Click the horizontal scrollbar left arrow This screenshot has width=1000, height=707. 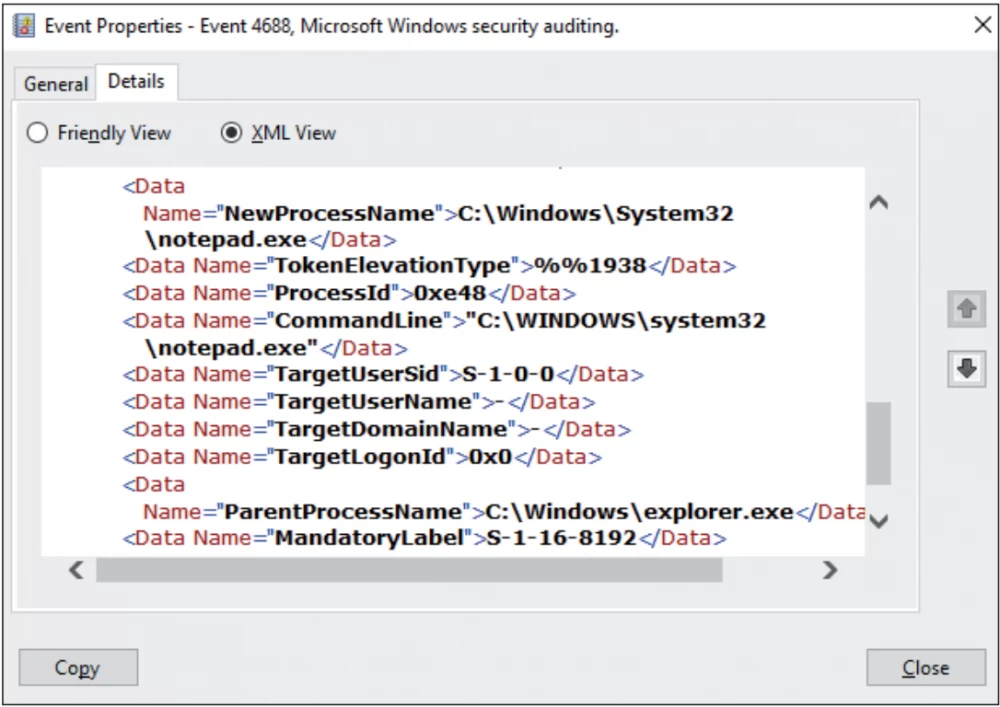click(x=76, y=570)
